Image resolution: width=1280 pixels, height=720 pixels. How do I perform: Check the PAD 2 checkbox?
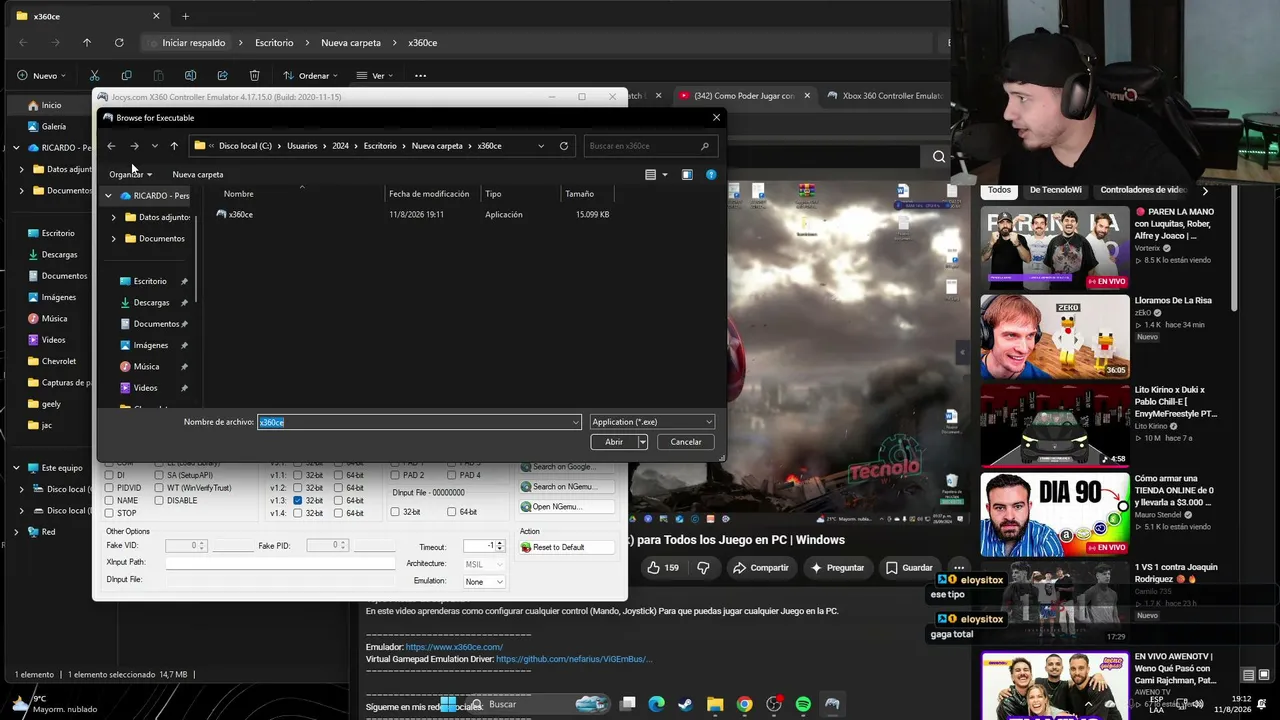click(397, 475)
